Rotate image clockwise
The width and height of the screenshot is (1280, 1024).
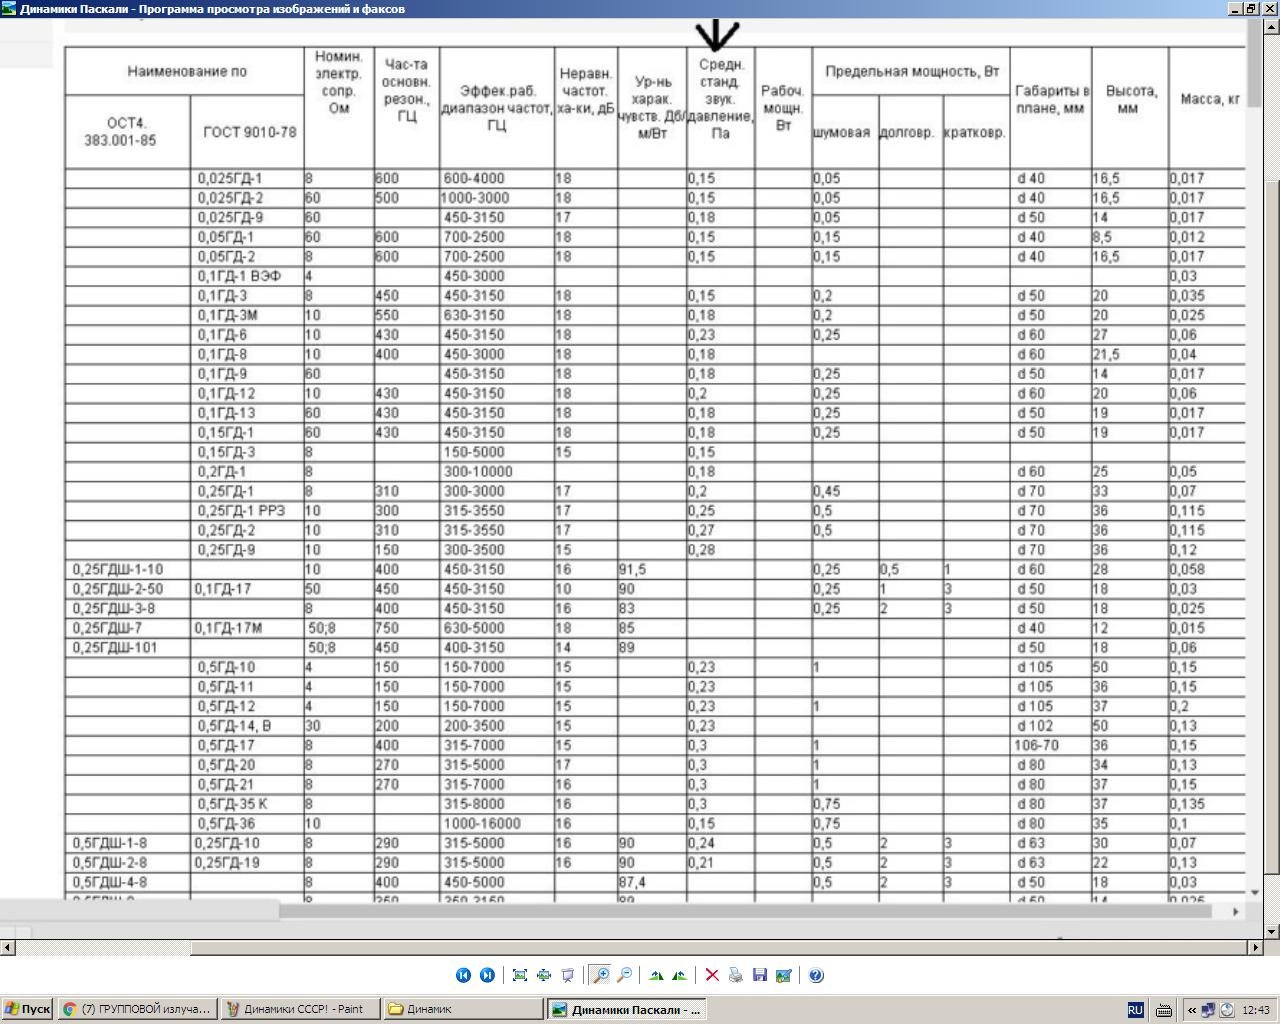tap(656, 975)
